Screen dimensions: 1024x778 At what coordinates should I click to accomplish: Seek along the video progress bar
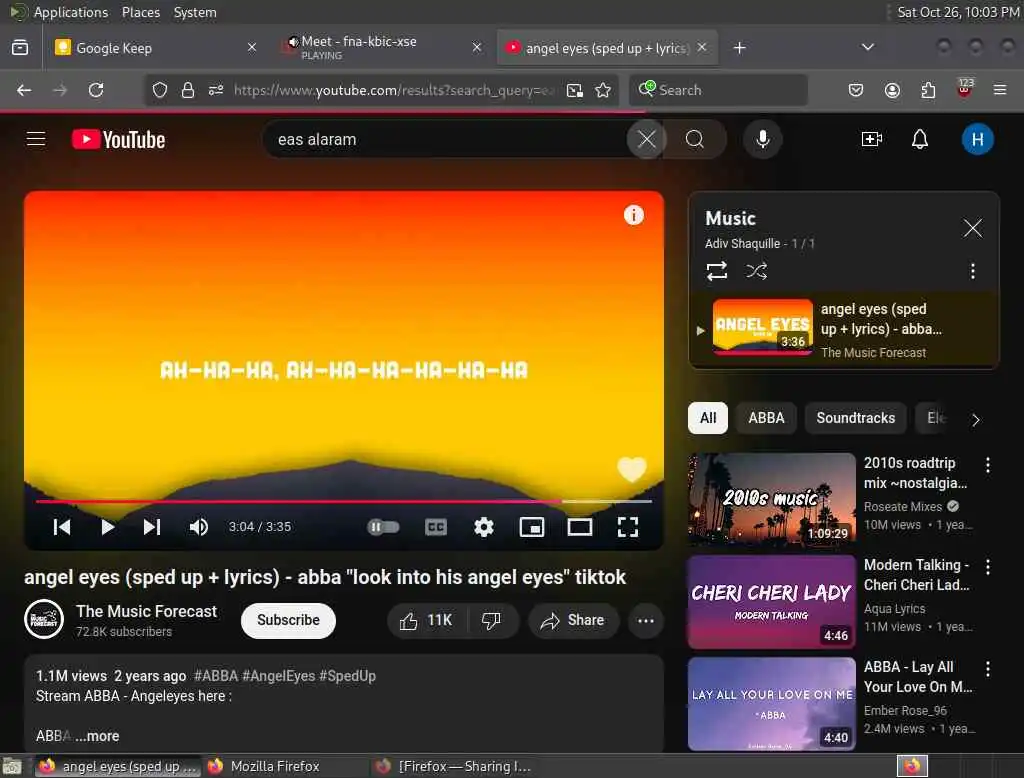[344, 501]
